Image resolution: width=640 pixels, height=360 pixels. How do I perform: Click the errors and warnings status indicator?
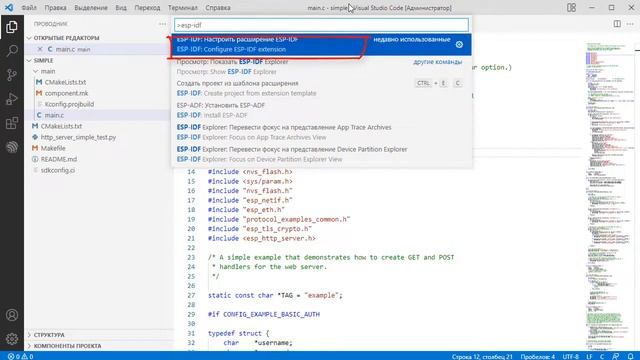(x=20, y=356)
